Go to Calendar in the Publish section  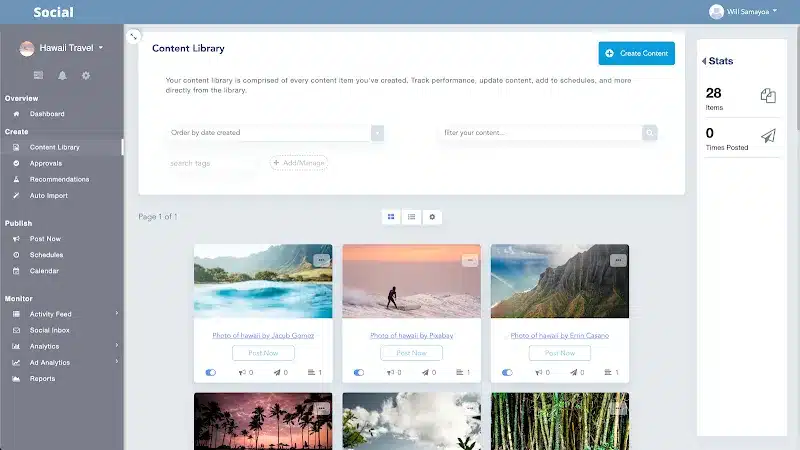point(44,271)
